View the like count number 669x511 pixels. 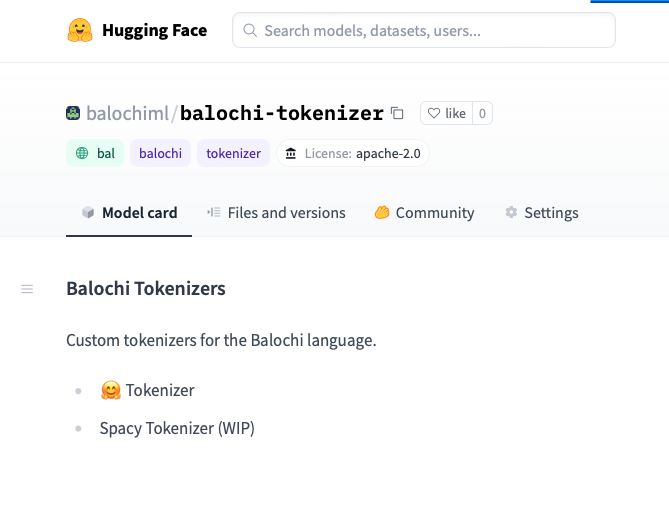tap(482, 114)
